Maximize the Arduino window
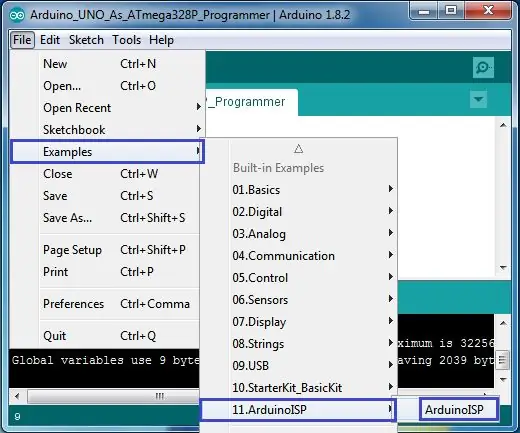 pos(451,11)
